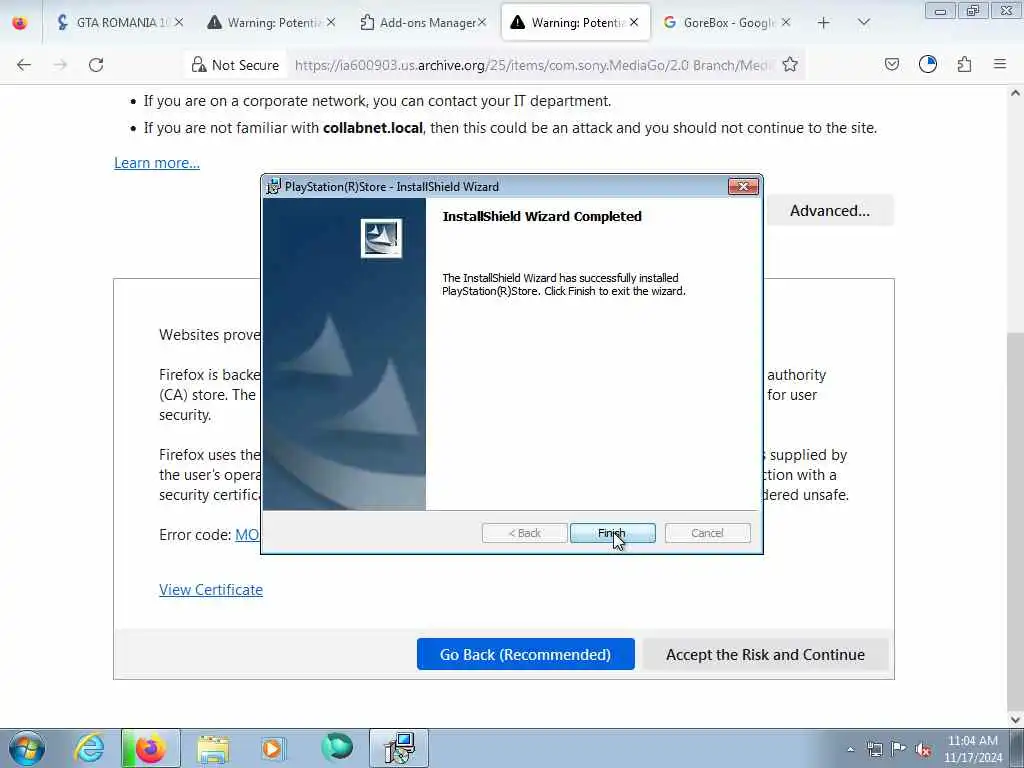The image size is (1024, 768).
Task: Bookmark this page with the star icon
Action: click(x=790, y=65)
